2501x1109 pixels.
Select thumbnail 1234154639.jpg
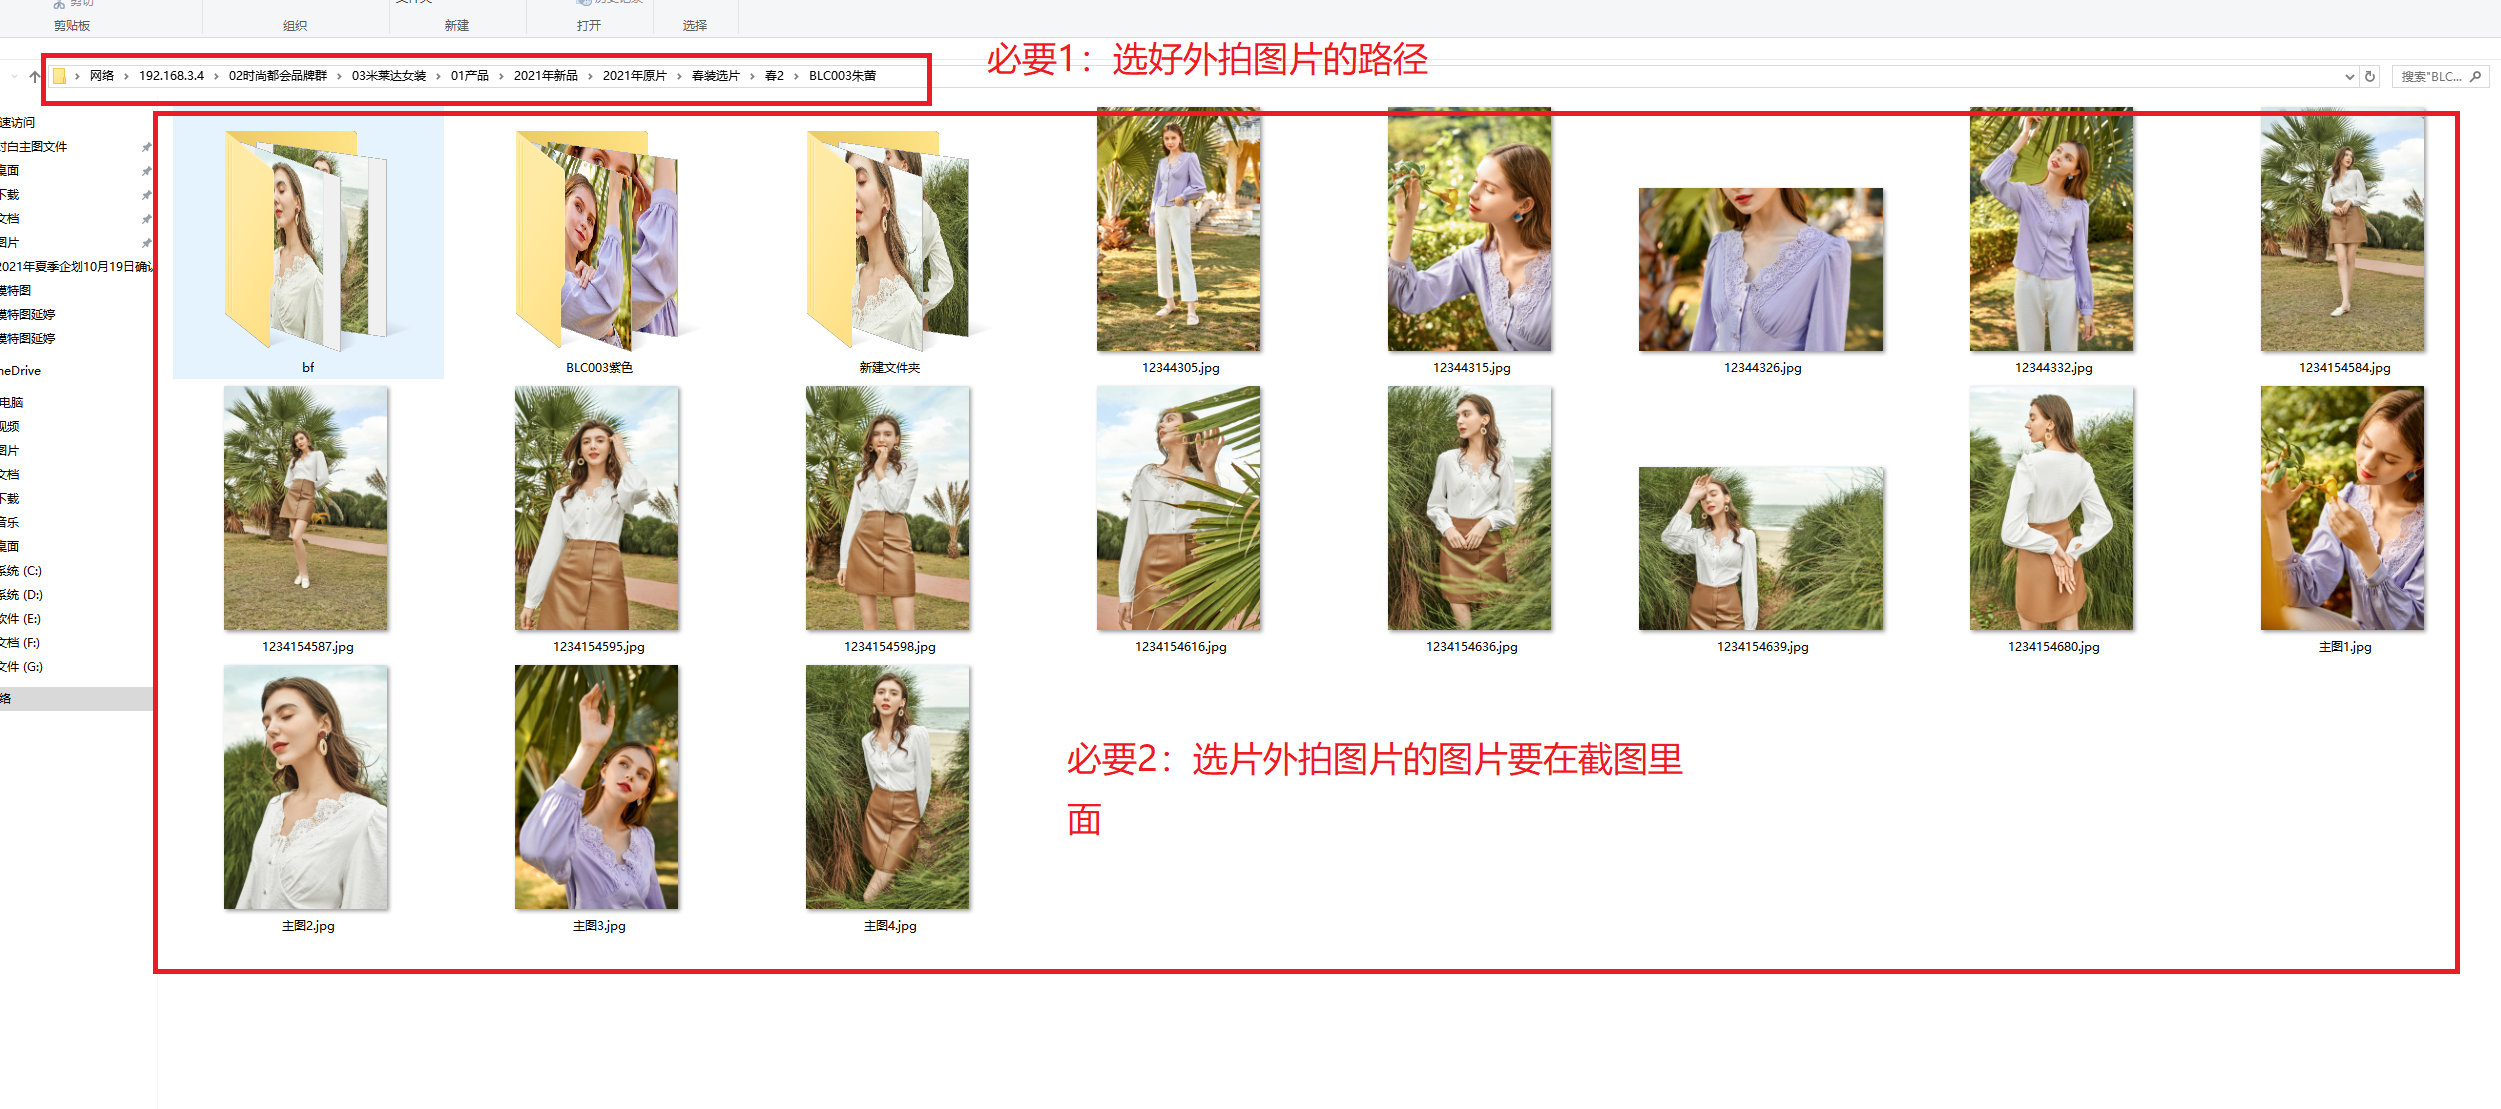1760,549
